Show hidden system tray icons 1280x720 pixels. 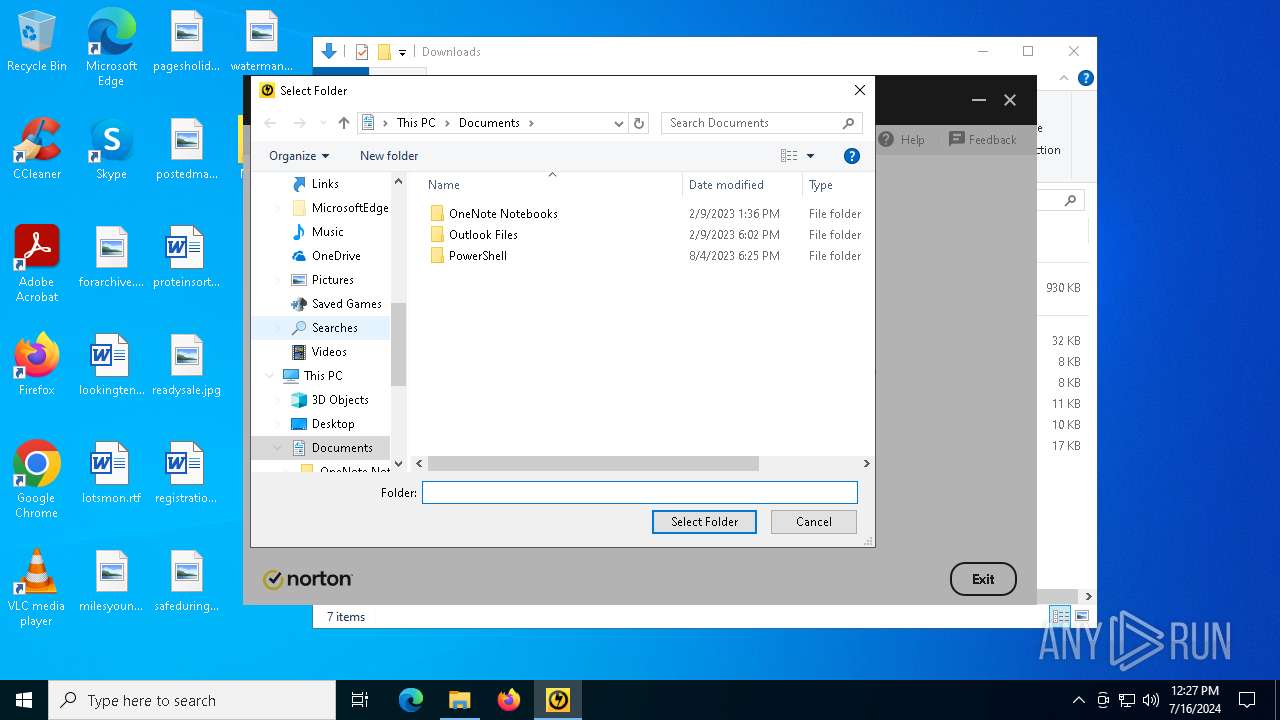[1078, 700]
